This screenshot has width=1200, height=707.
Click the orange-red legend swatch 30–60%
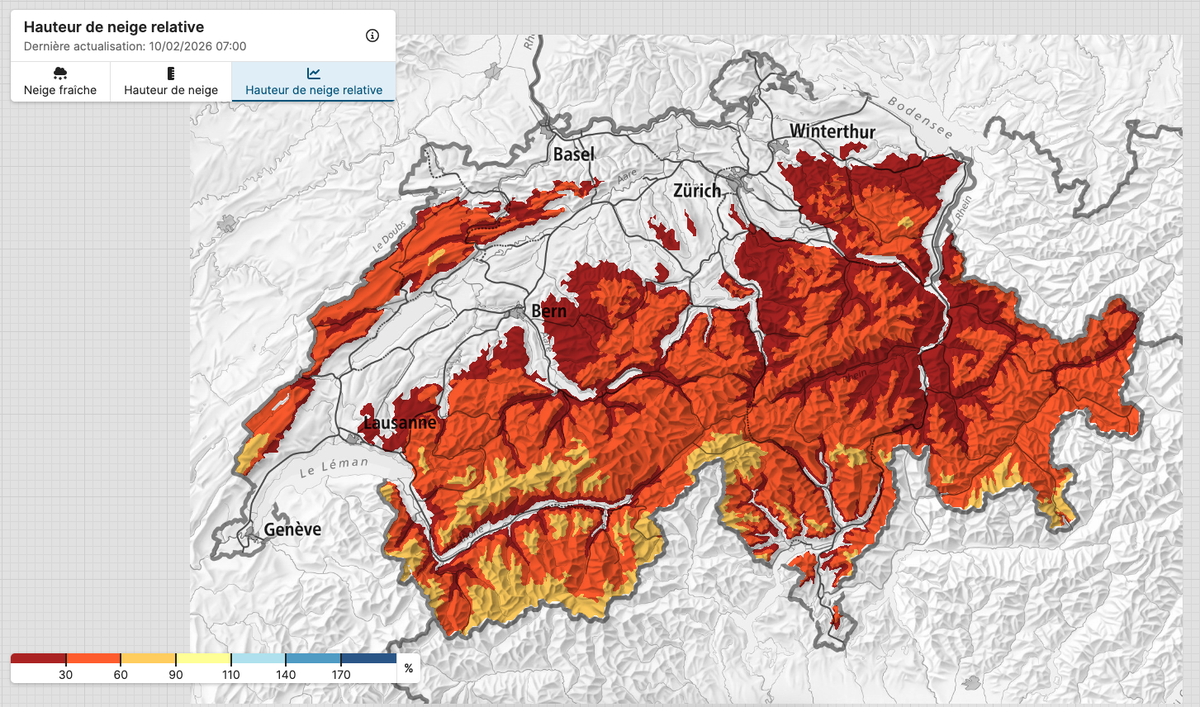[93, 659]
